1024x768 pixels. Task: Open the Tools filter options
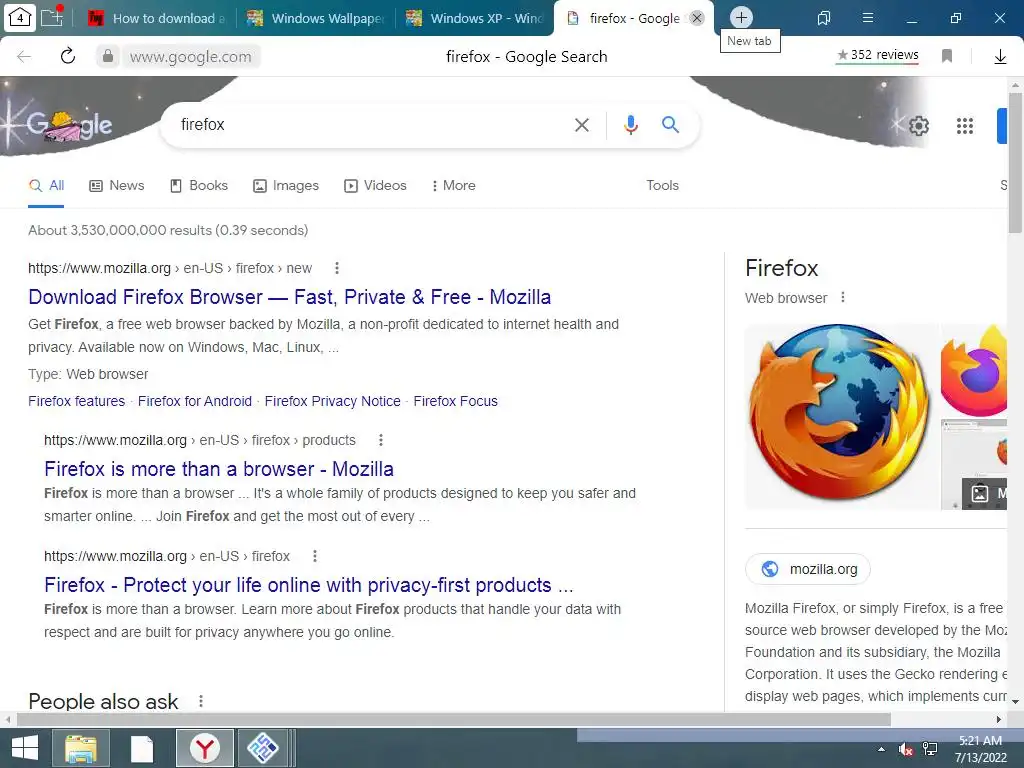tap(662, 185)
